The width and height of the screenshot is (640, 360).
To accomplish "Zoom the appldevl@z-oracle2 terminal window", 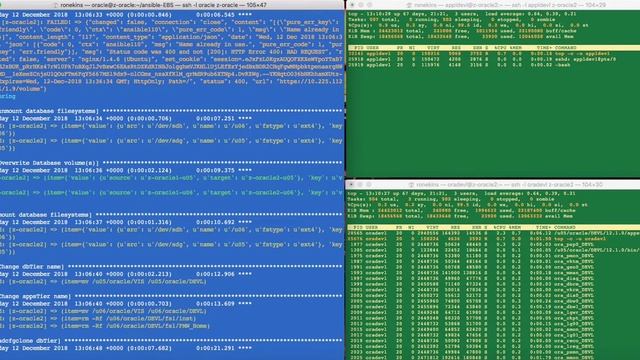I will point(369,5).
